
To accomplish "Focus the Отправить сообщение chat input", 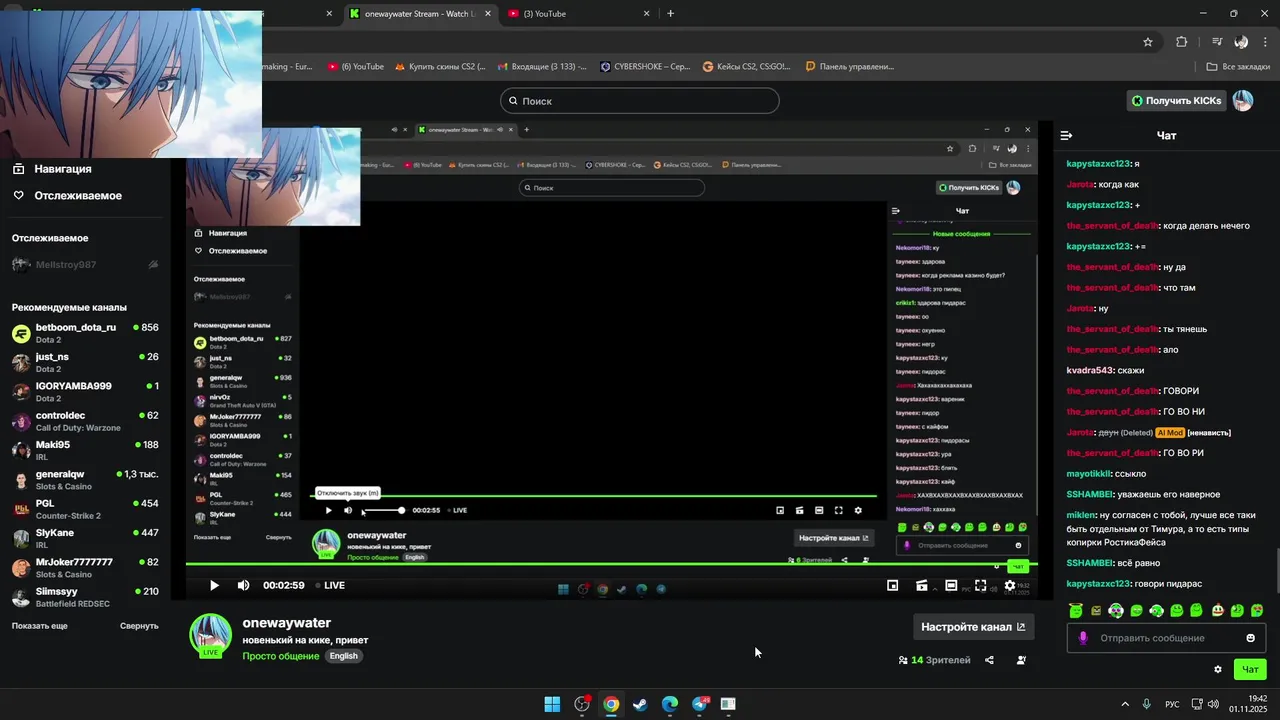I will 1167,638.
